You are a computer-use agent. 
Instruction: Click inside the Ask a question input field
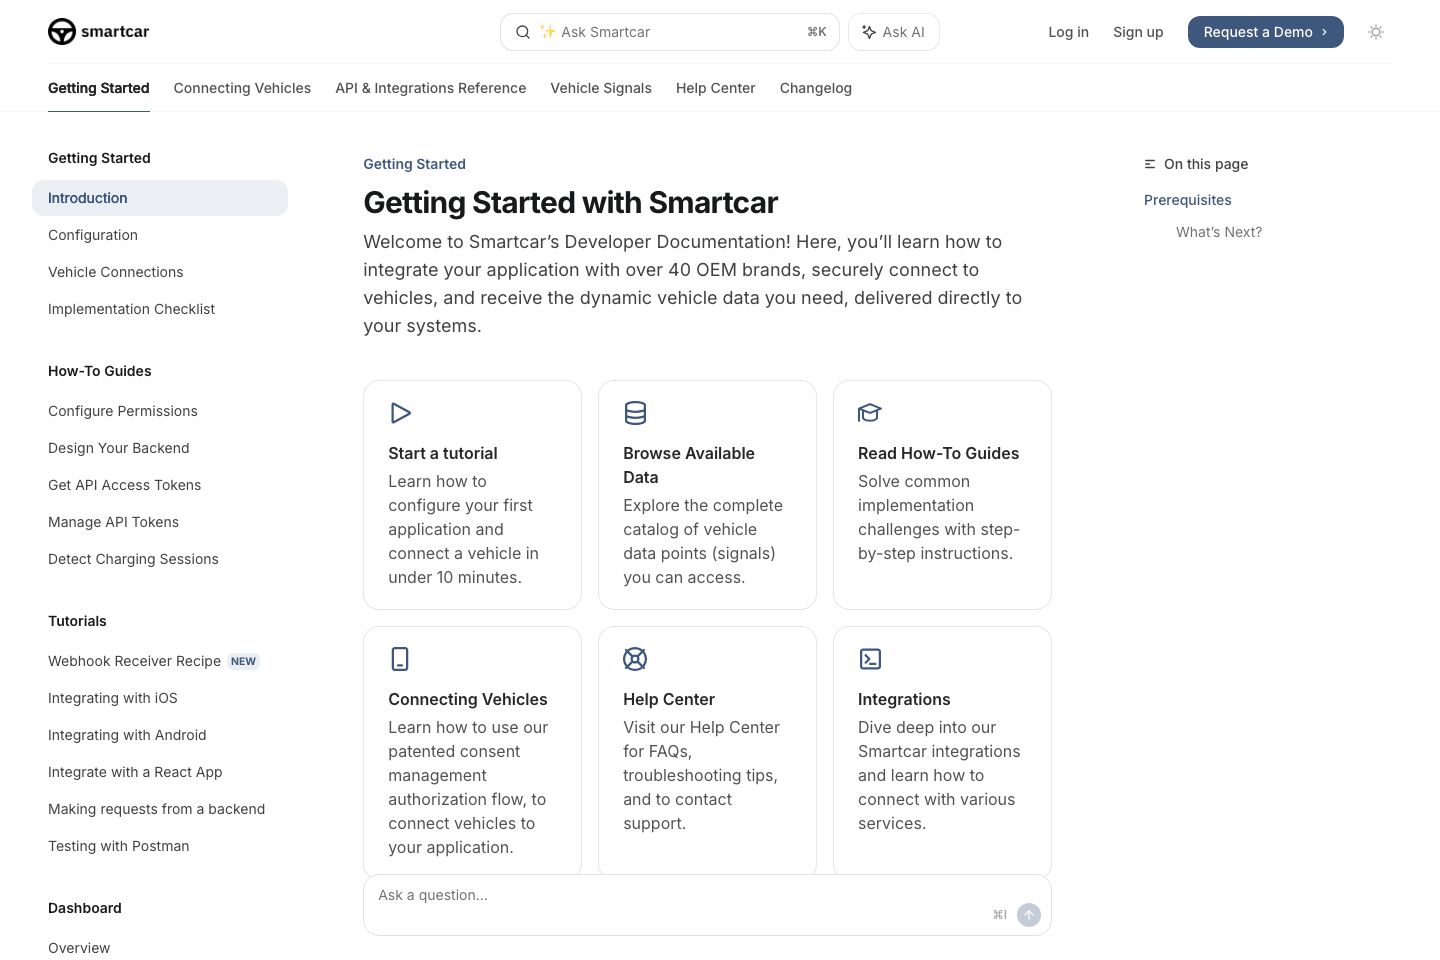click(600, 895)
